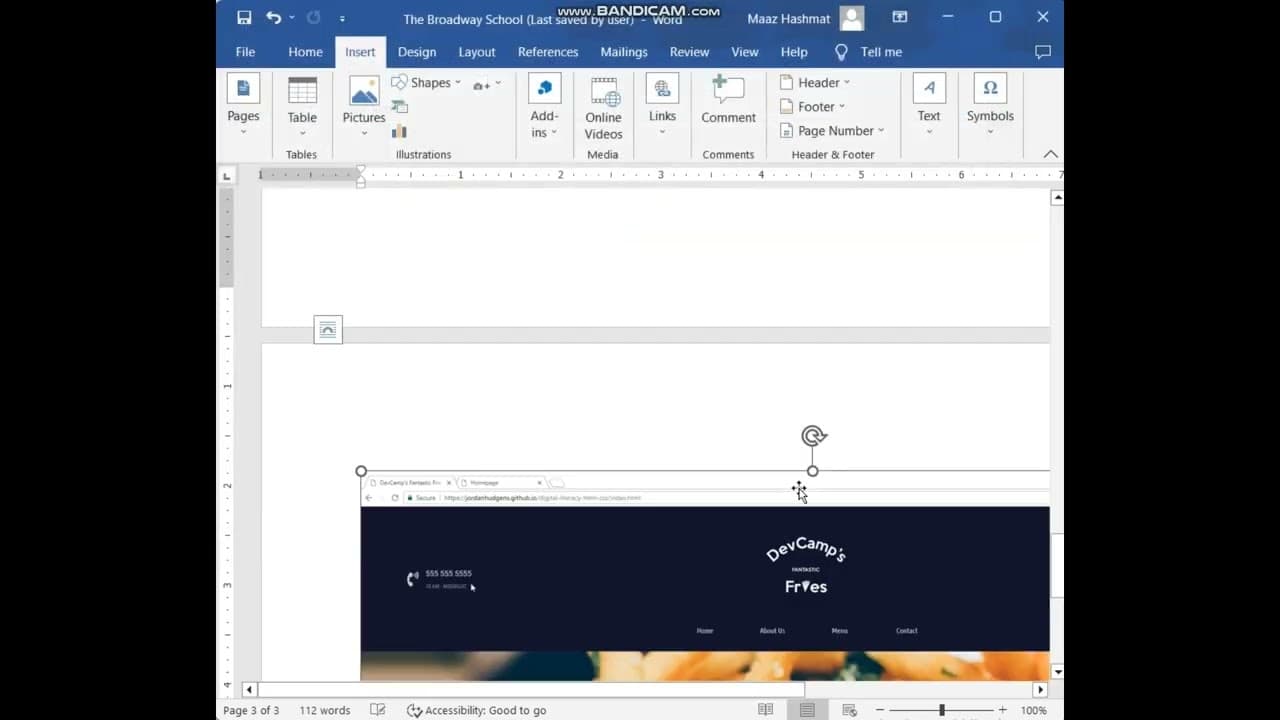1280x720 pixels.
Task: Click the top-middle sizing handle of the picture
Action: (812, 471)
